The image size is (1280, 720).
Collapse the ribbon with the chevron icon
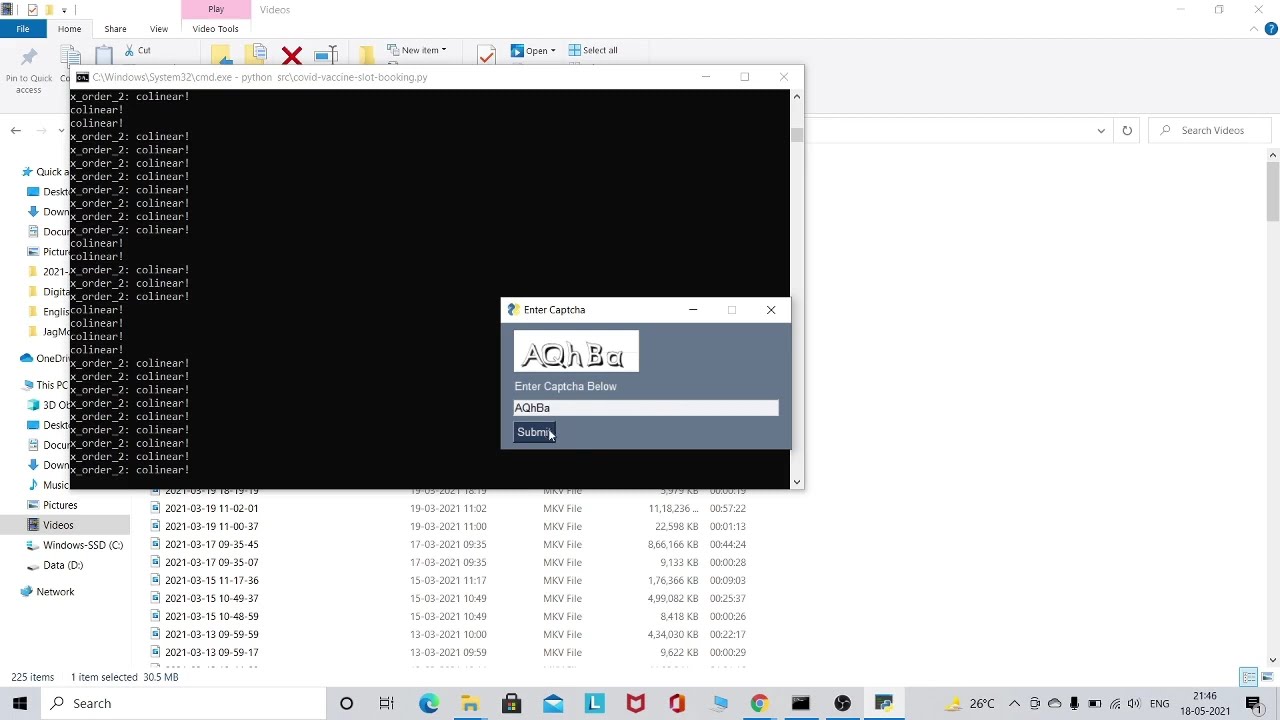pyautogui.click(x=1254, y=29)
